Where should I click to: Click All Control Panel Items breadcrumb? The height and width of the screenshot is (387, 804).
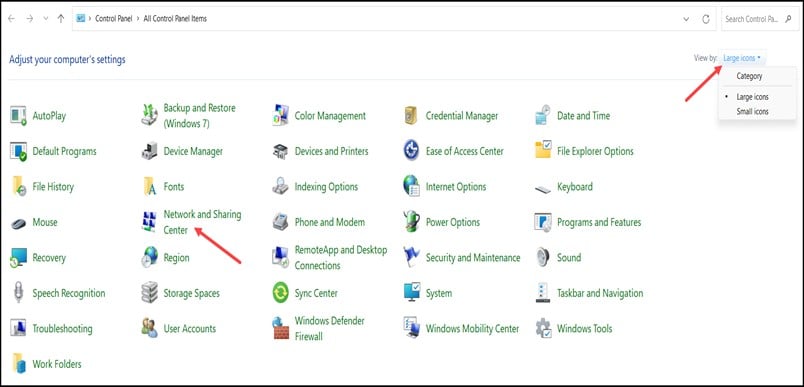click(175, 18)
